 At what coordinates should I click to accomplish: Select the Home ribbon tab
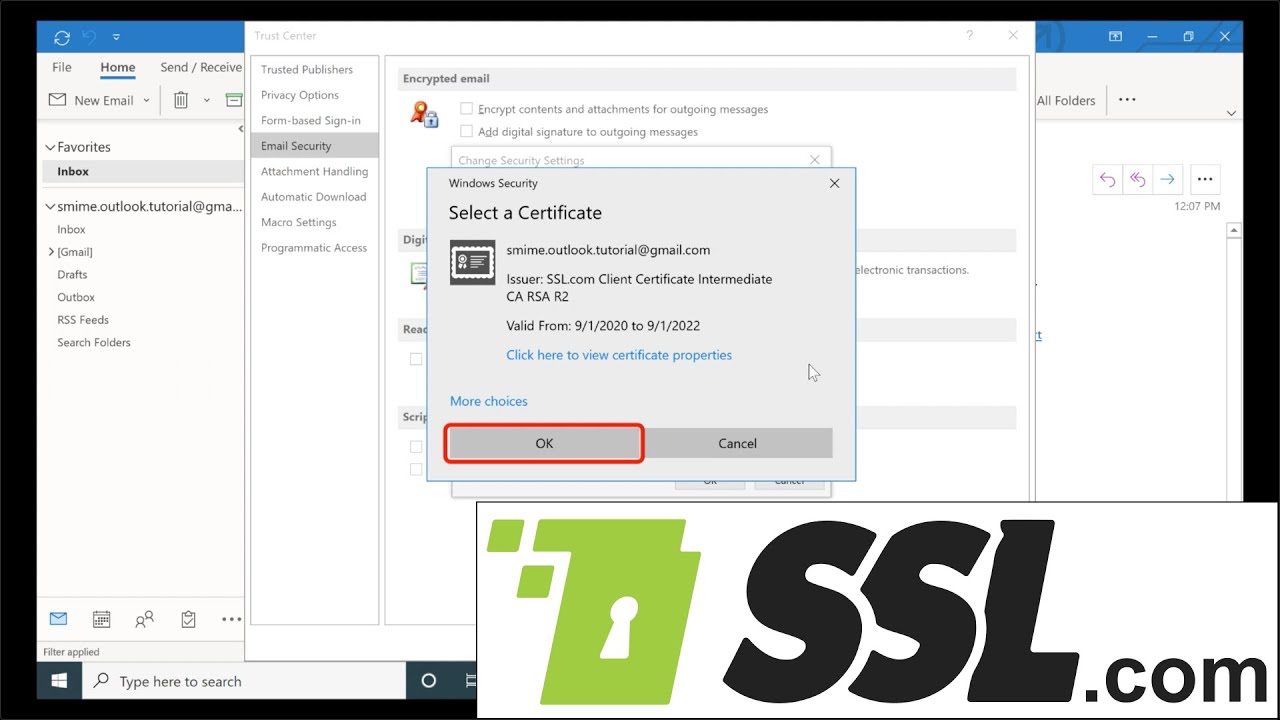(117, 67)
